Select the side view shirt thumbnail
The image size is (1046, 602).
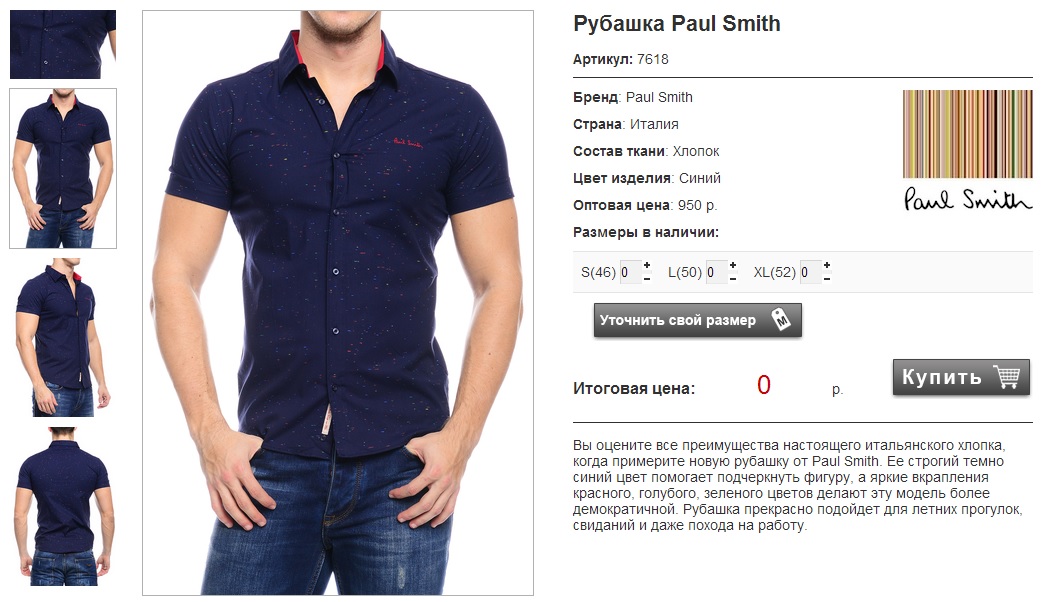tap(63, 337)
